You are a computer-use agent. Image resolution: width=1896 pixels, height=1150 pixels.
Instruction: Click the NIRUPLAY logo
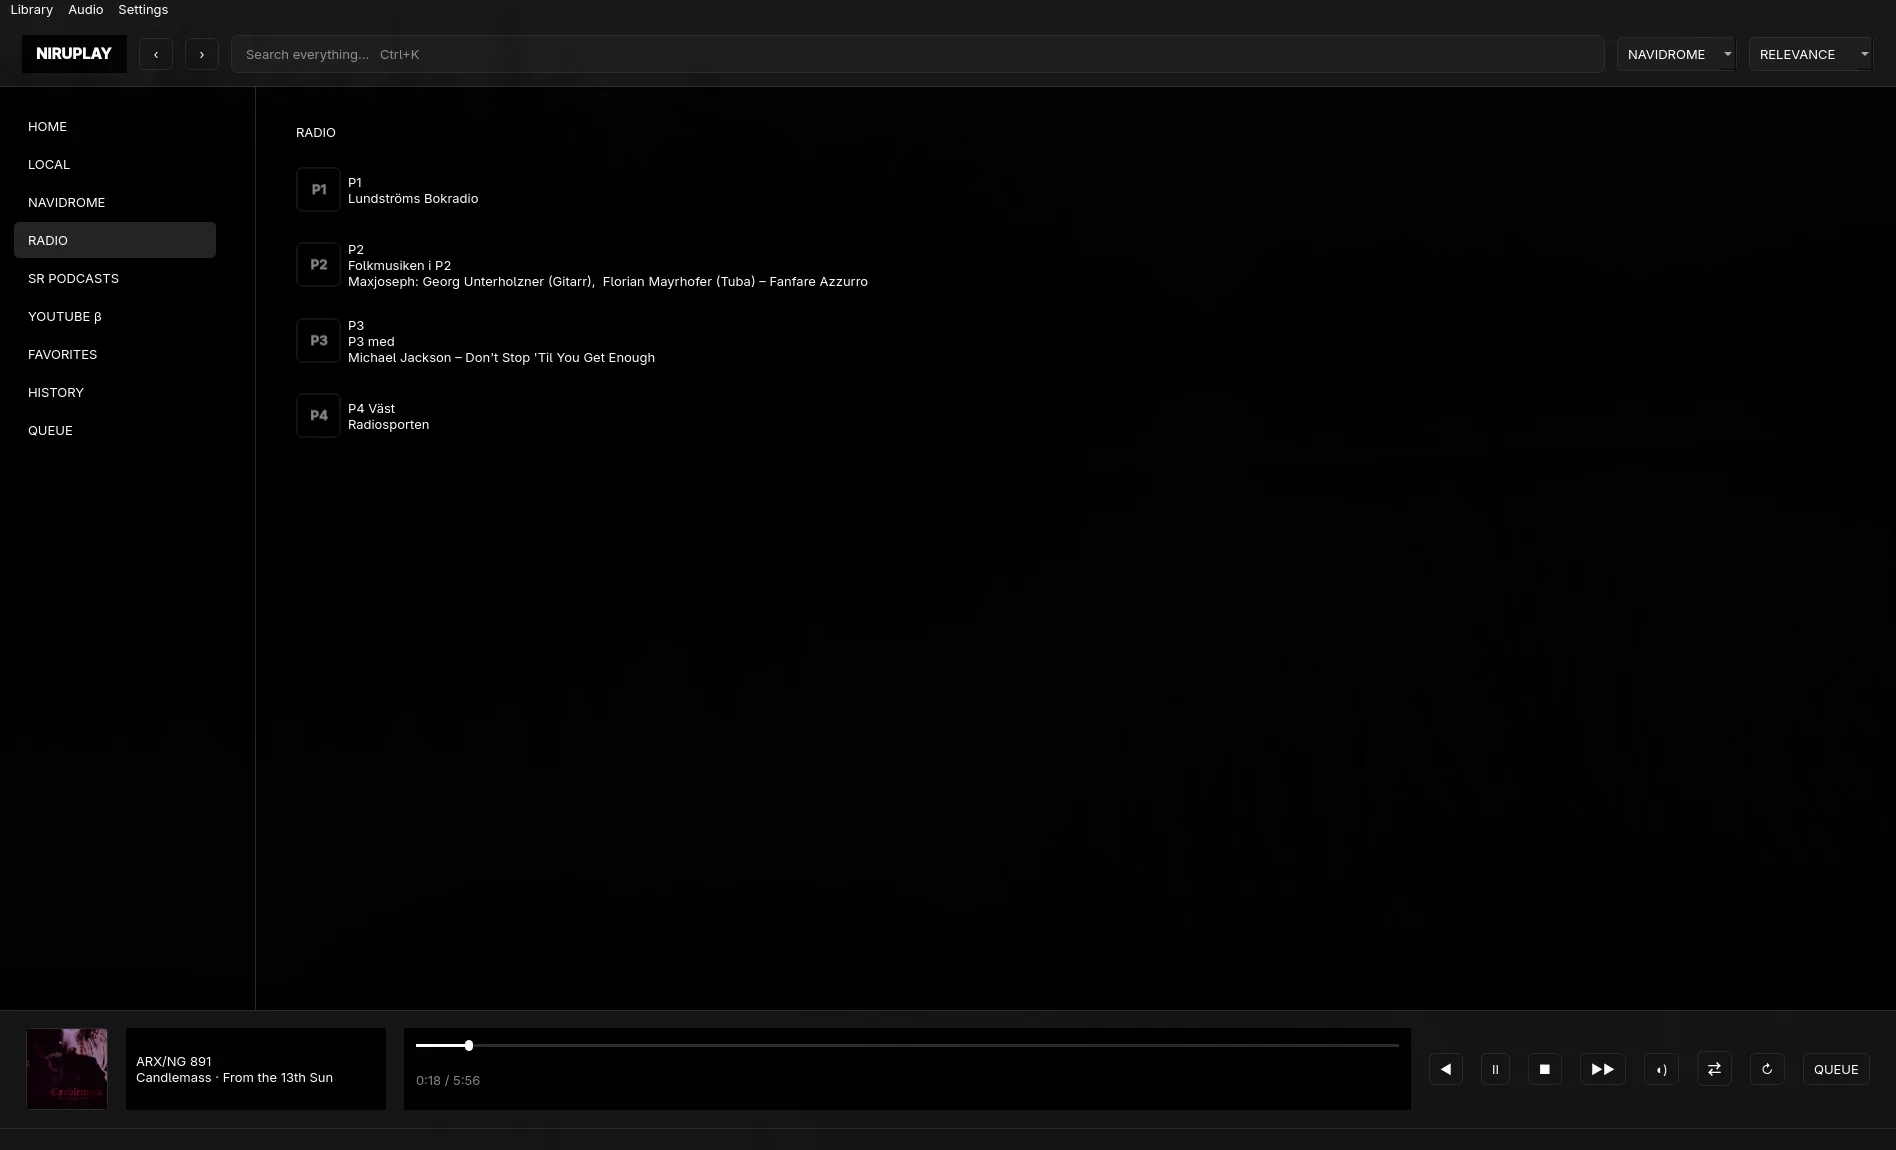coord(74,54)
